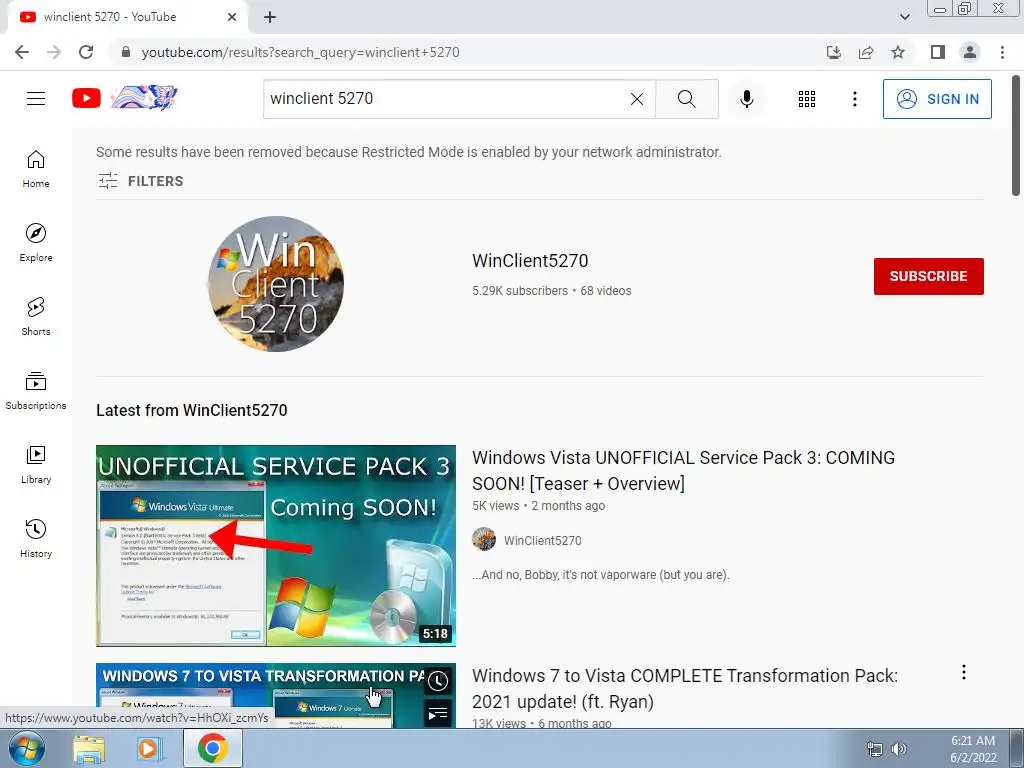Clear the search box text
The height and width of the screenshot is (768, 1024).
[637, 99]
